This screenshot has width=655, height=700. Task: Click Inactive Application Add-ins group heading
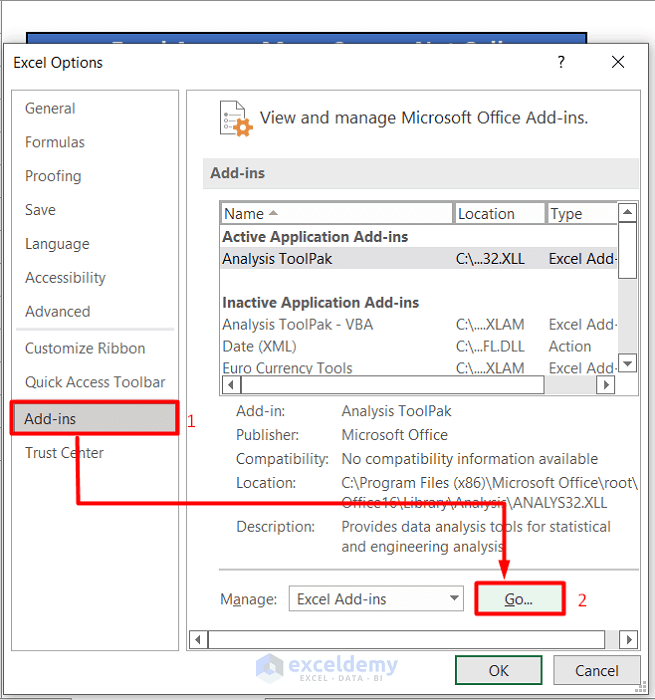pos(321,303)
